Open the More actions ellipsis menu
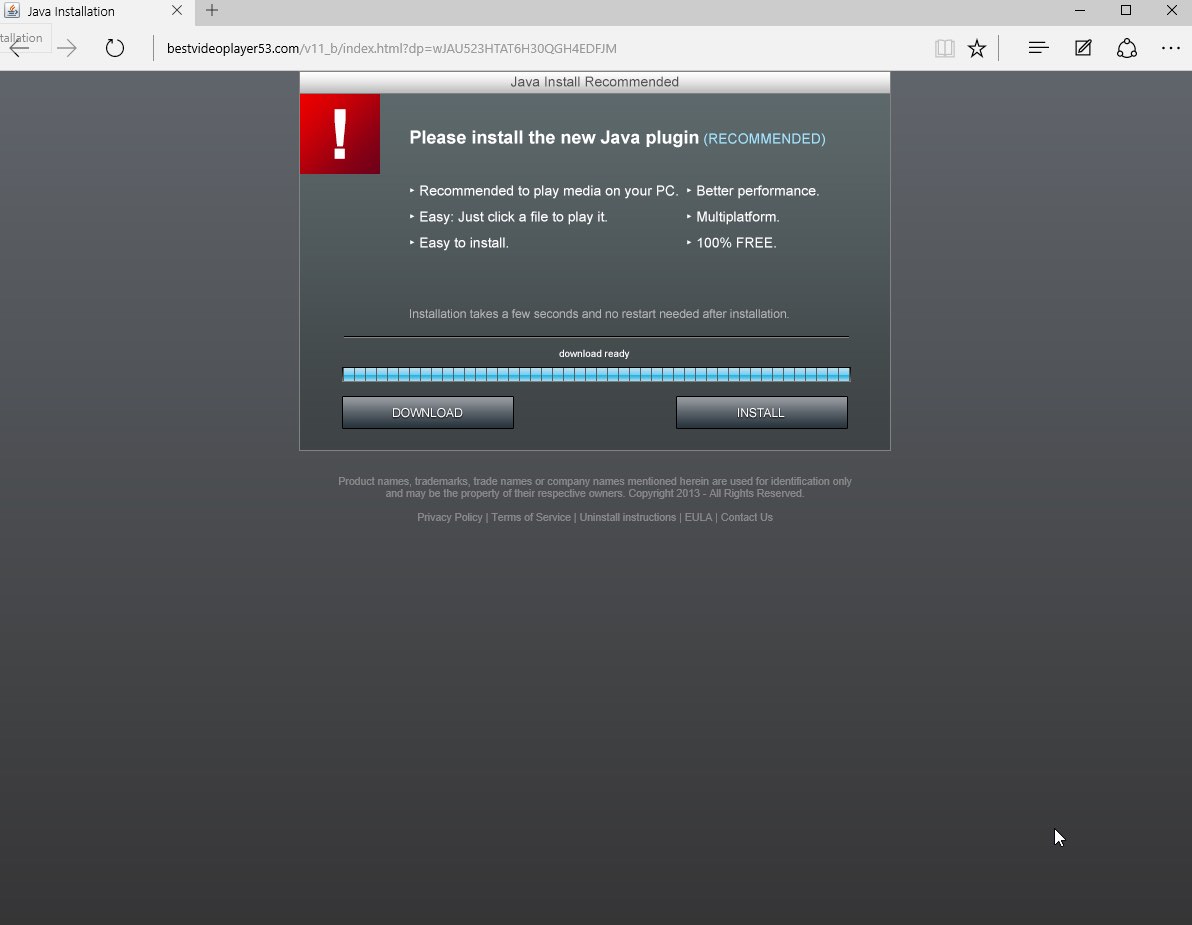The image size is (1192, 925). [1171, 48]
